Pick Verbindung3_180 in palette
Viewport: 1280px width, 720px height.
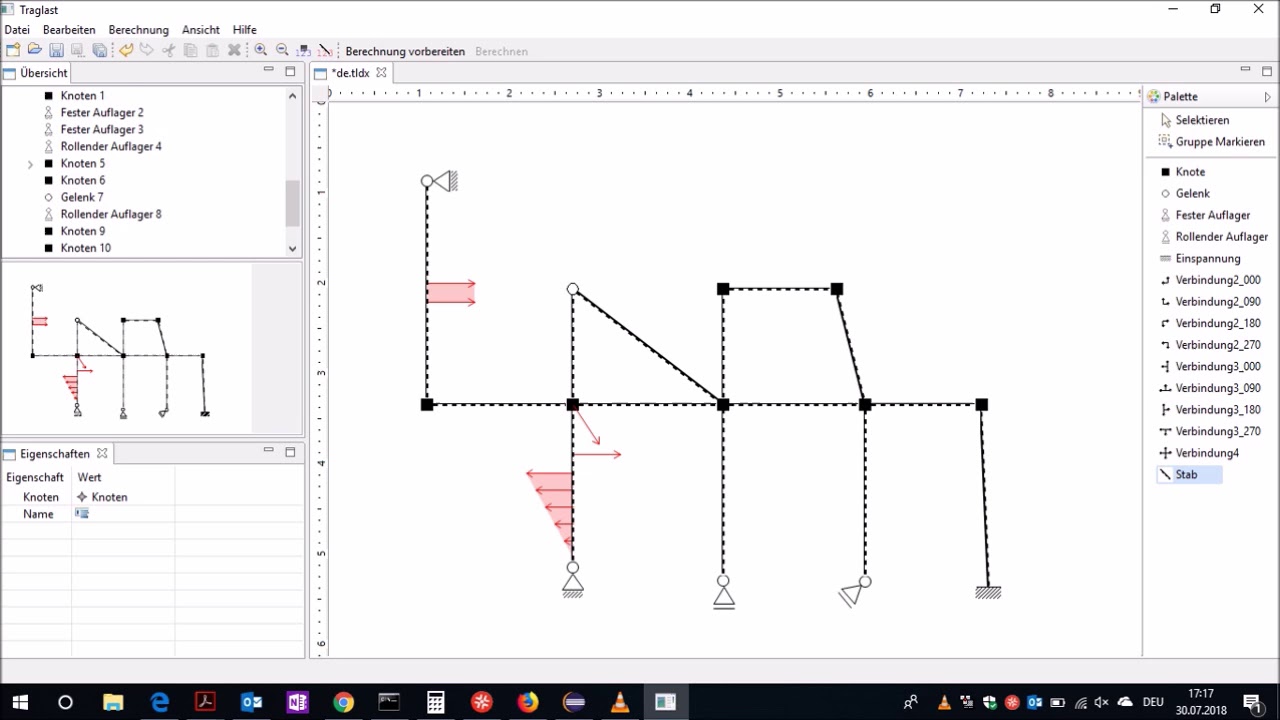pyautogui.click(x=1209, y=410)
